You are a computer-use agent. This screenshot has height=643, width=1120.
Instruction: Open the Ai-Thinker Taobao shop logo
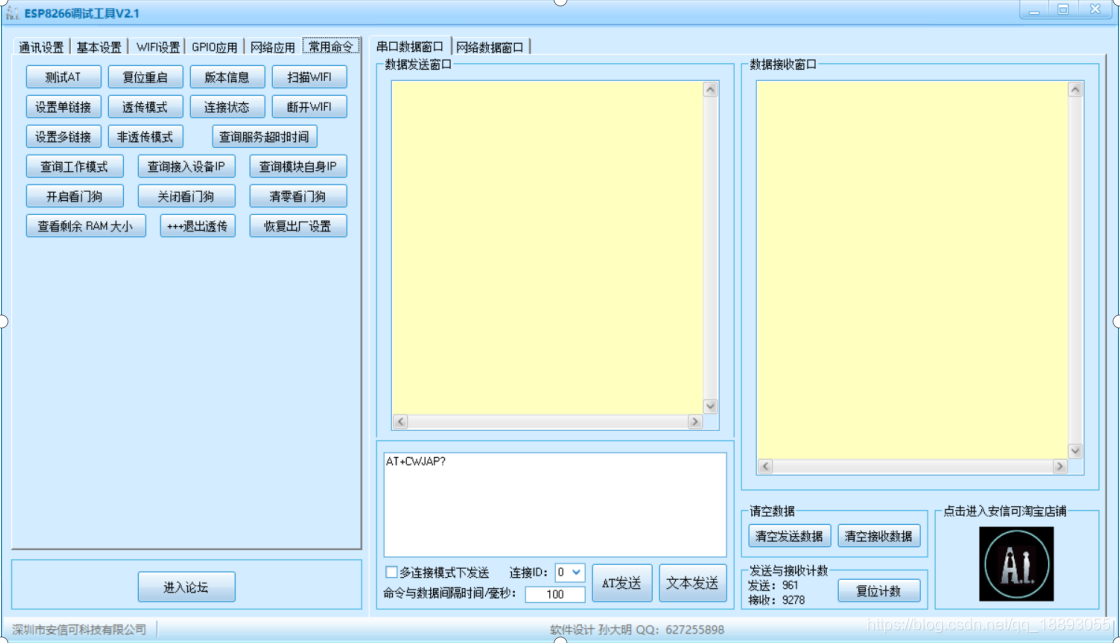coord(1016,564)
